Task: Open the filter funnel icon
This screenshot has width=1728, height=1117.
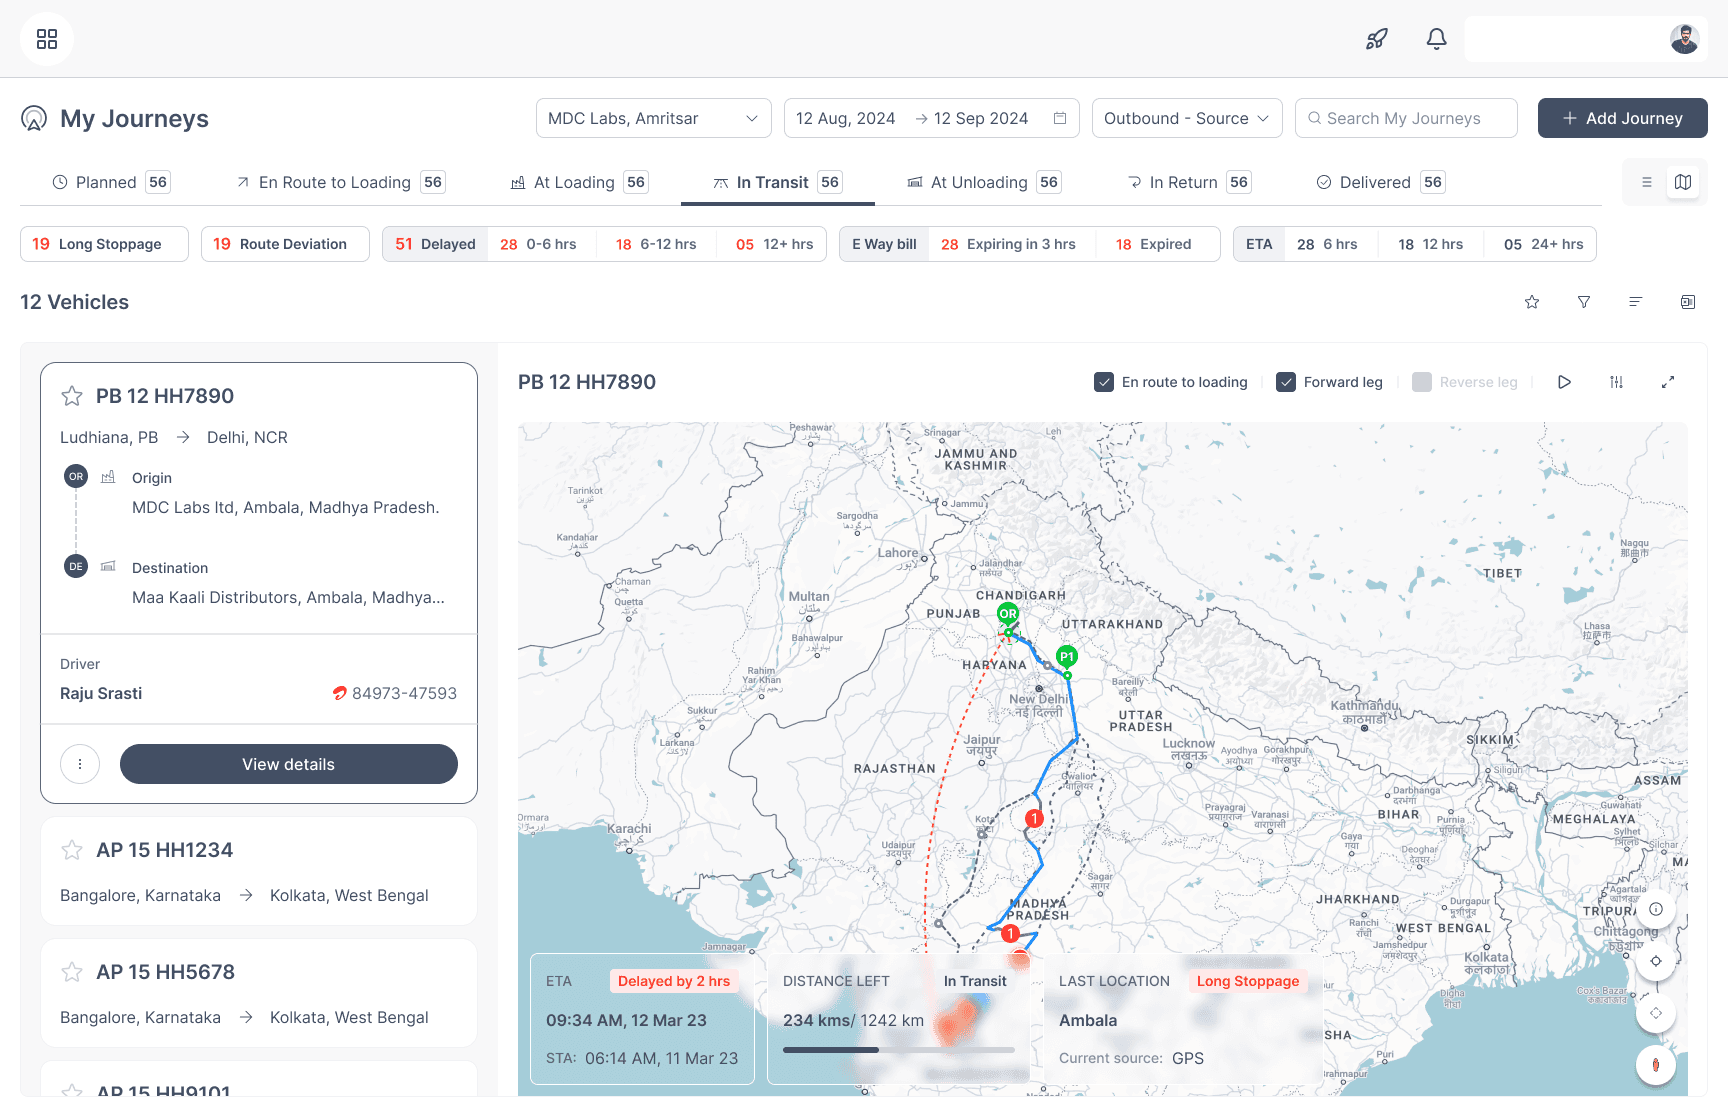Action: coord(1584,302)
